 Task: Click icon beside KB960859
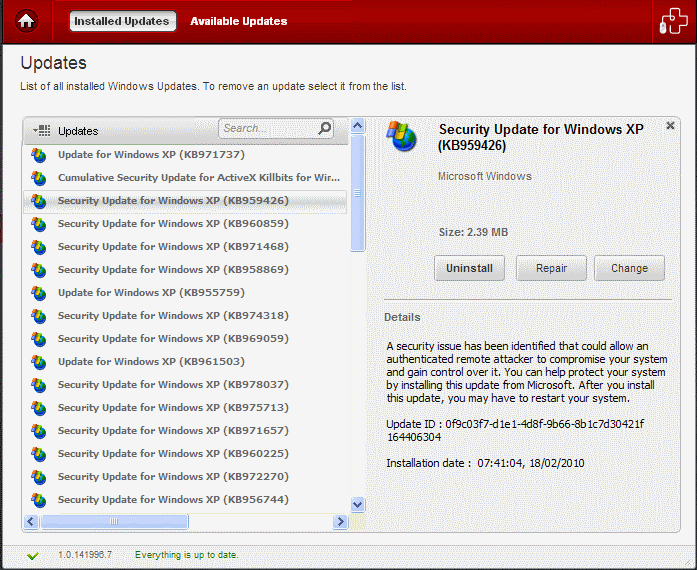39,224
